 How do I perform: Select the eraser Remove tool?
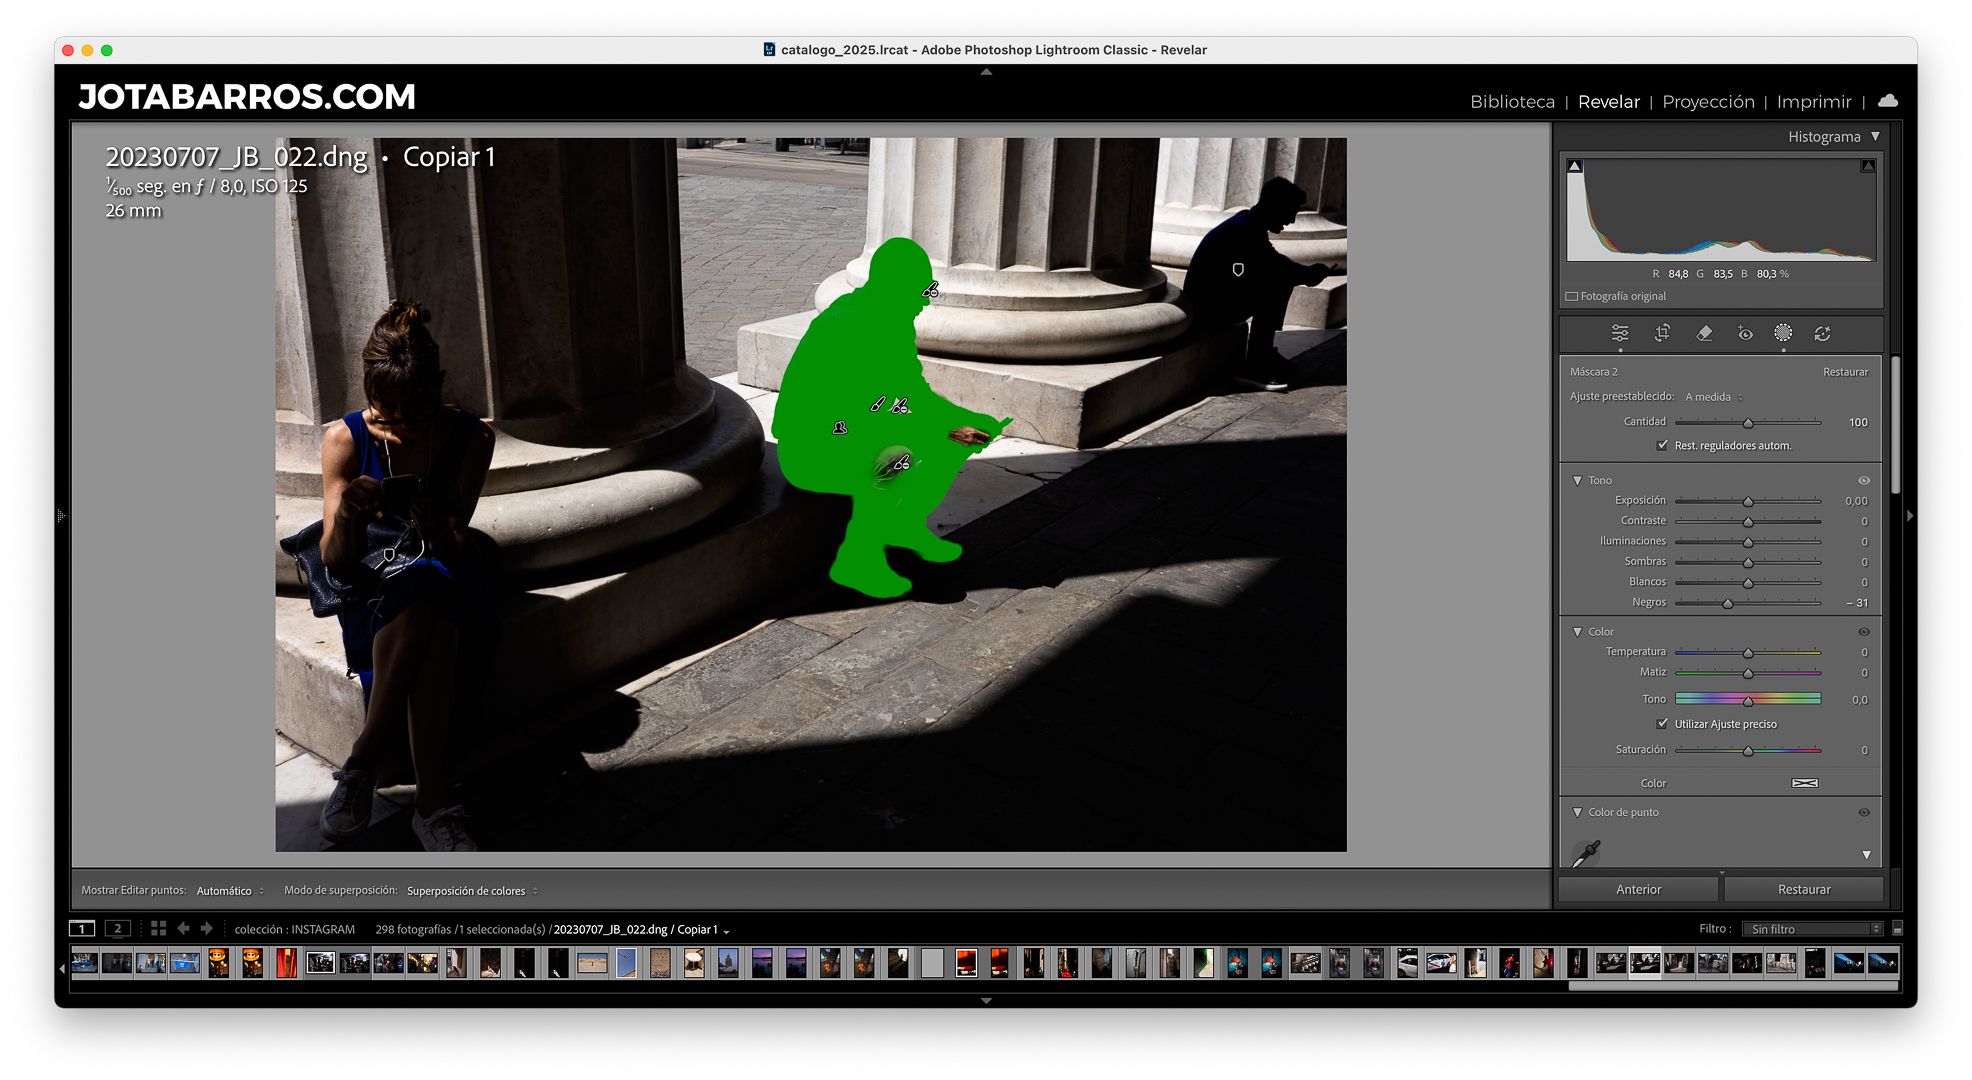[1704, 333]
